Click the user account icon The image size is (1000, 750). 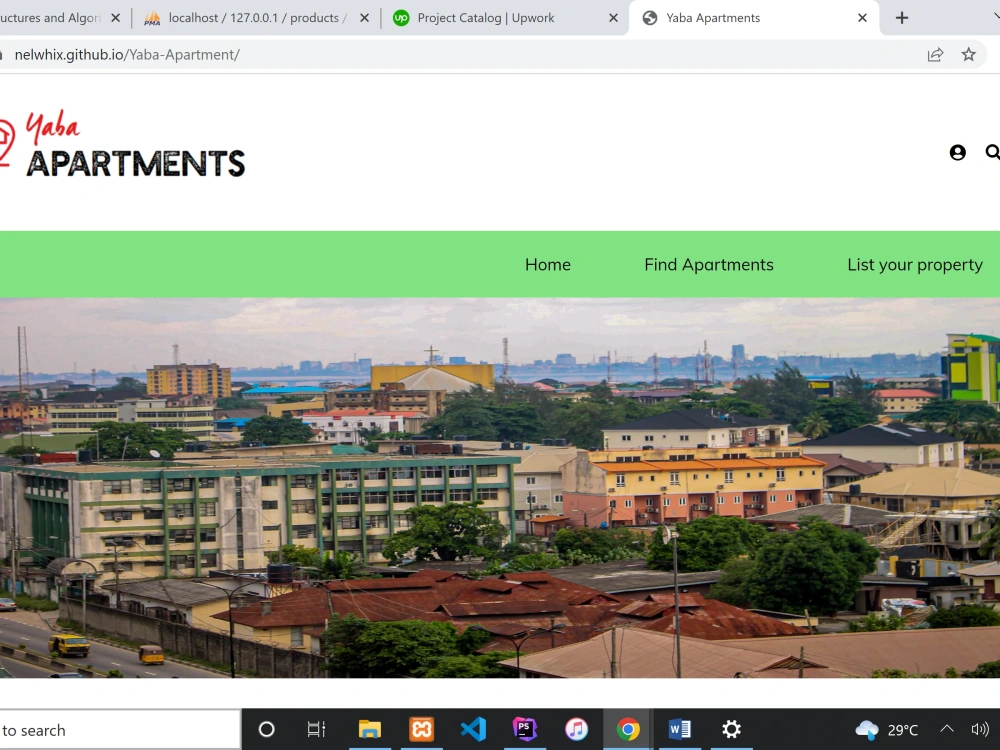(x=957, y=152)
